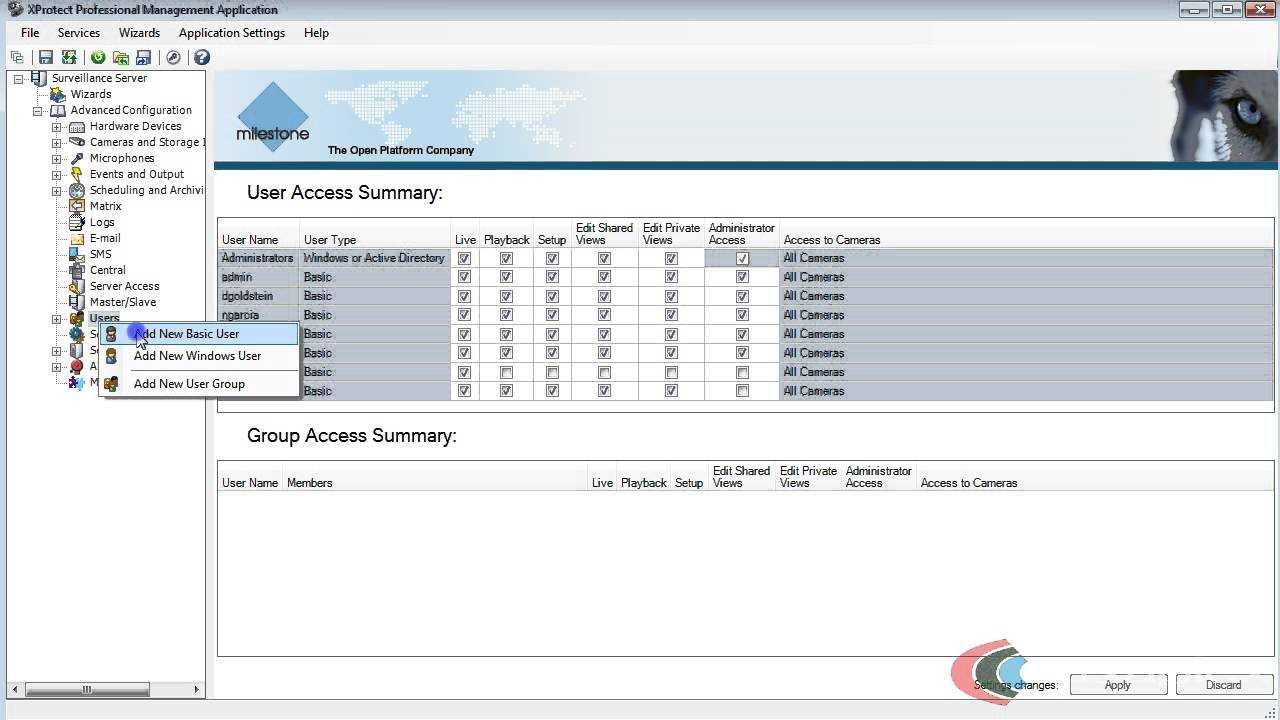Choose Add New User Group

[x=199, y=384]
